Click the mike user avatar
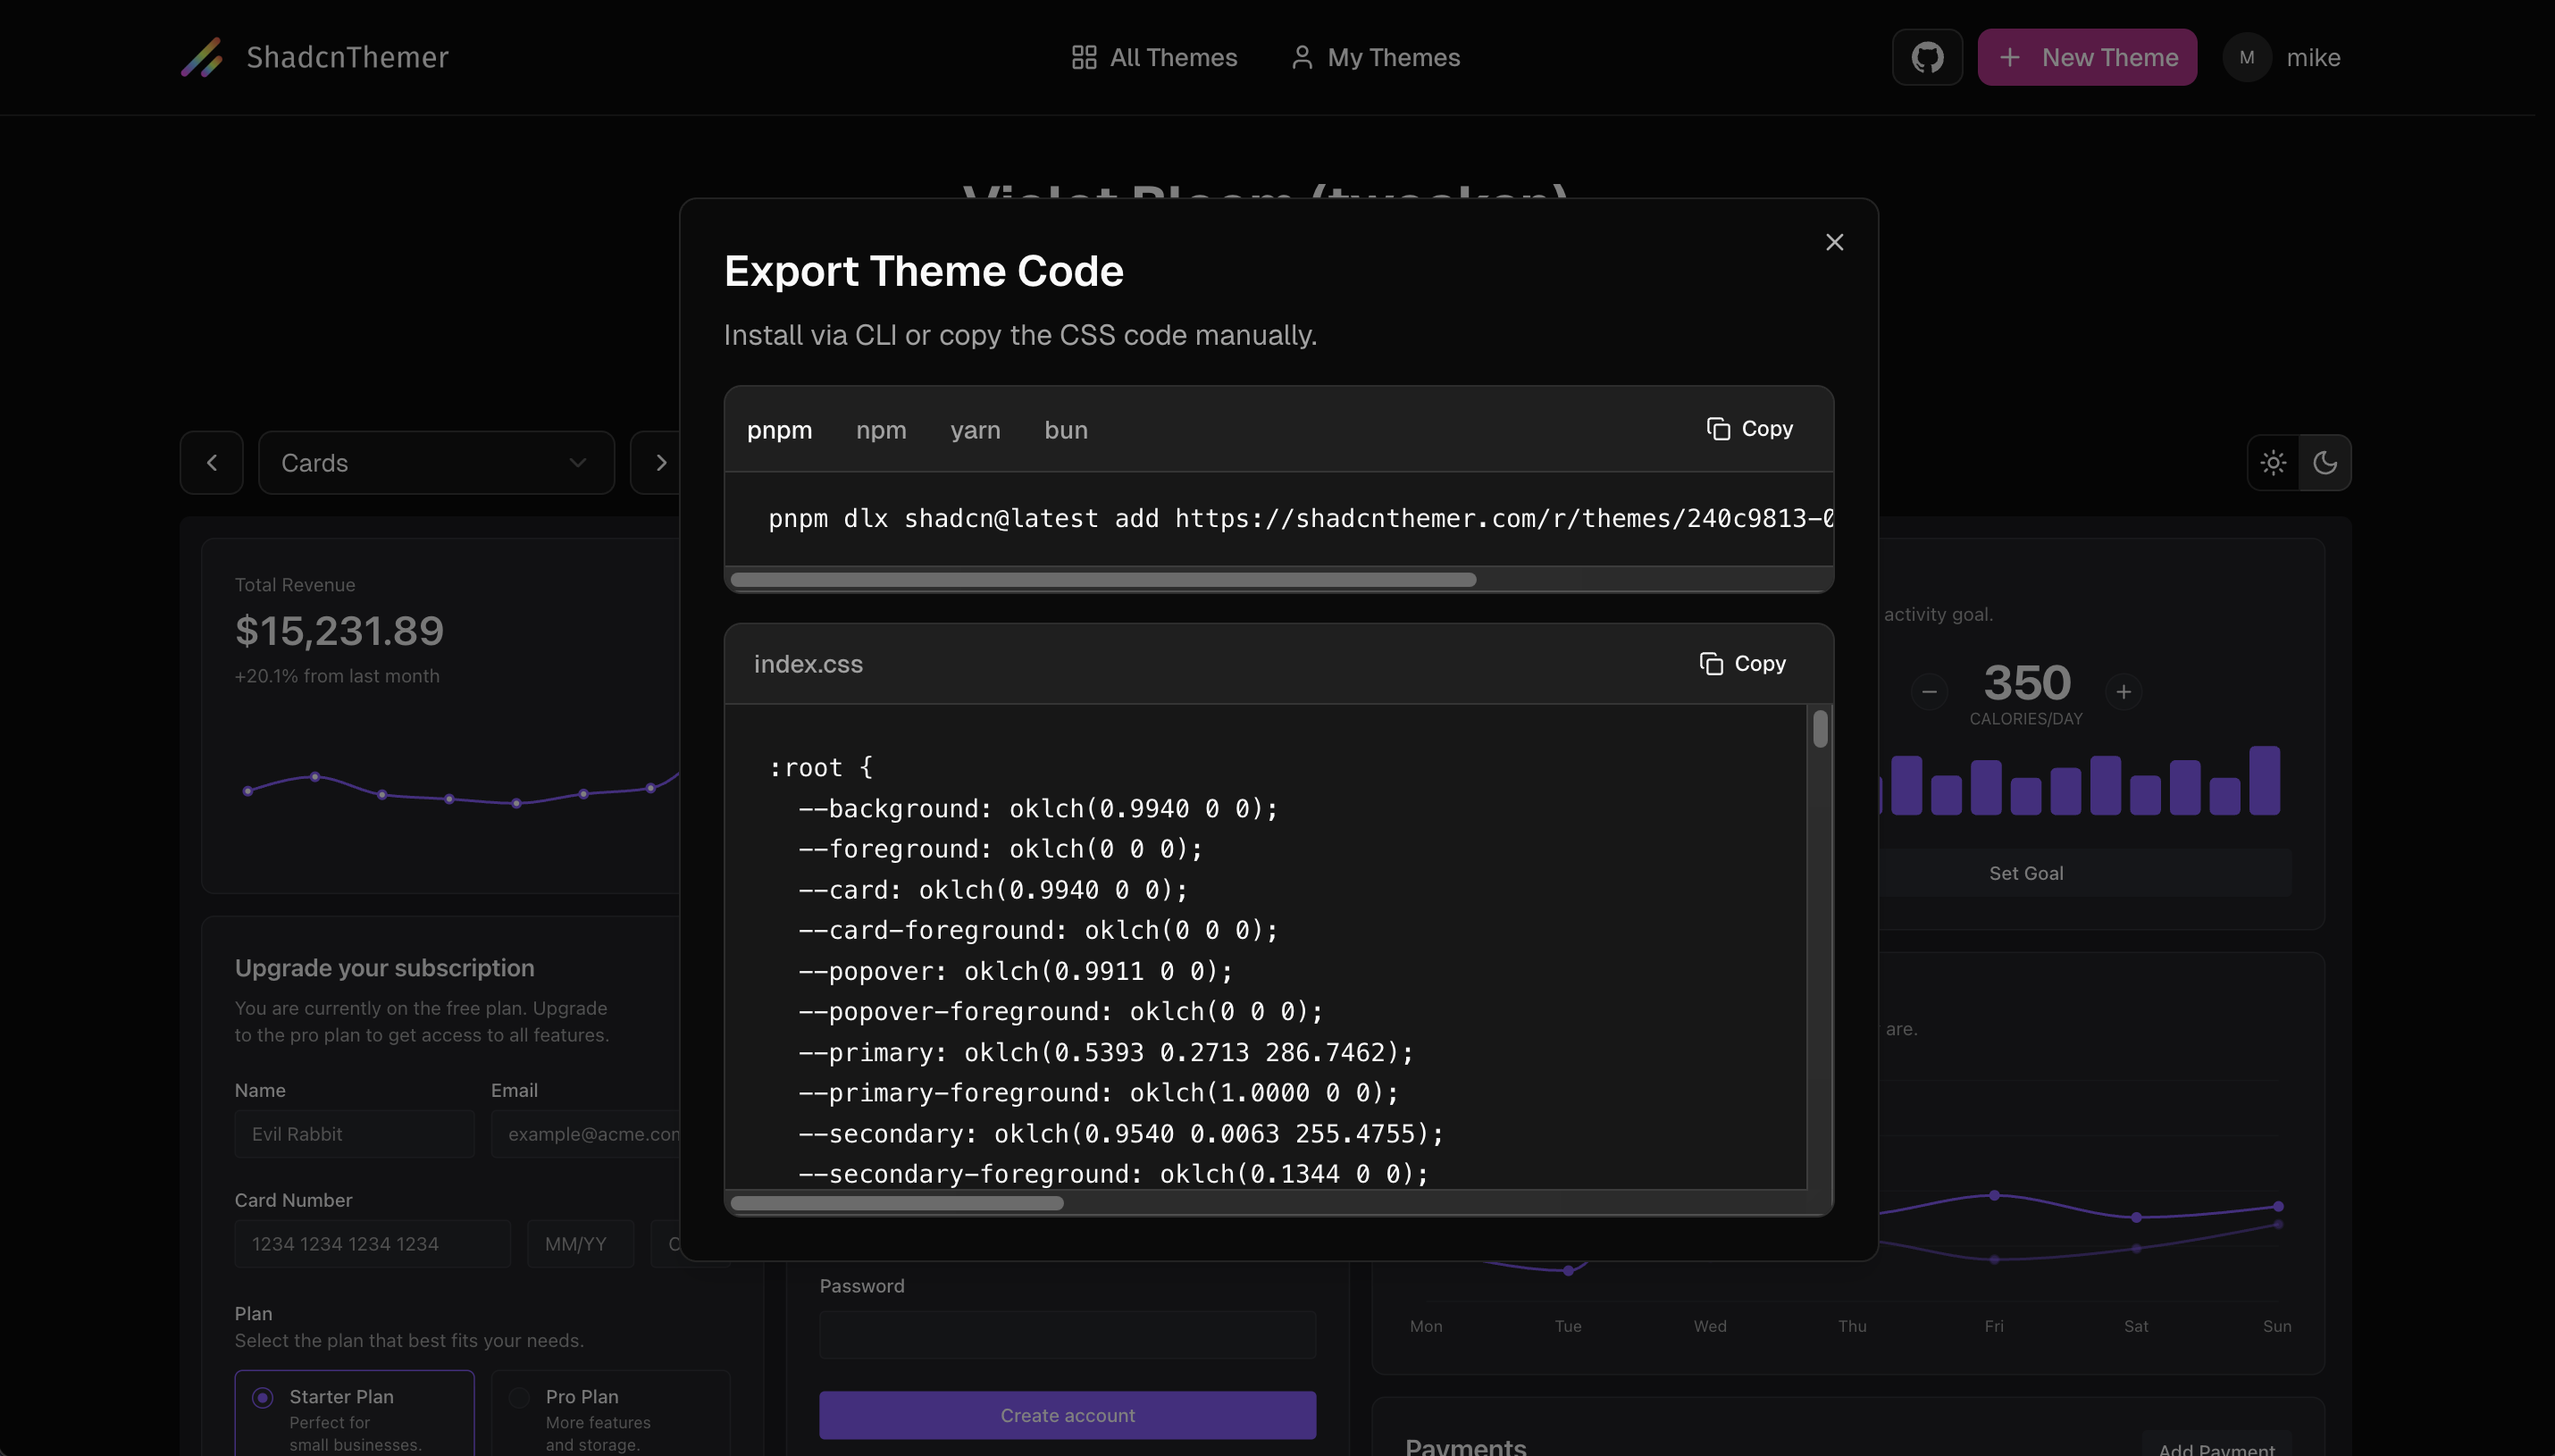This screenshot has height=1456, width=2555. pyautogui.click(x=2246, y=57)
